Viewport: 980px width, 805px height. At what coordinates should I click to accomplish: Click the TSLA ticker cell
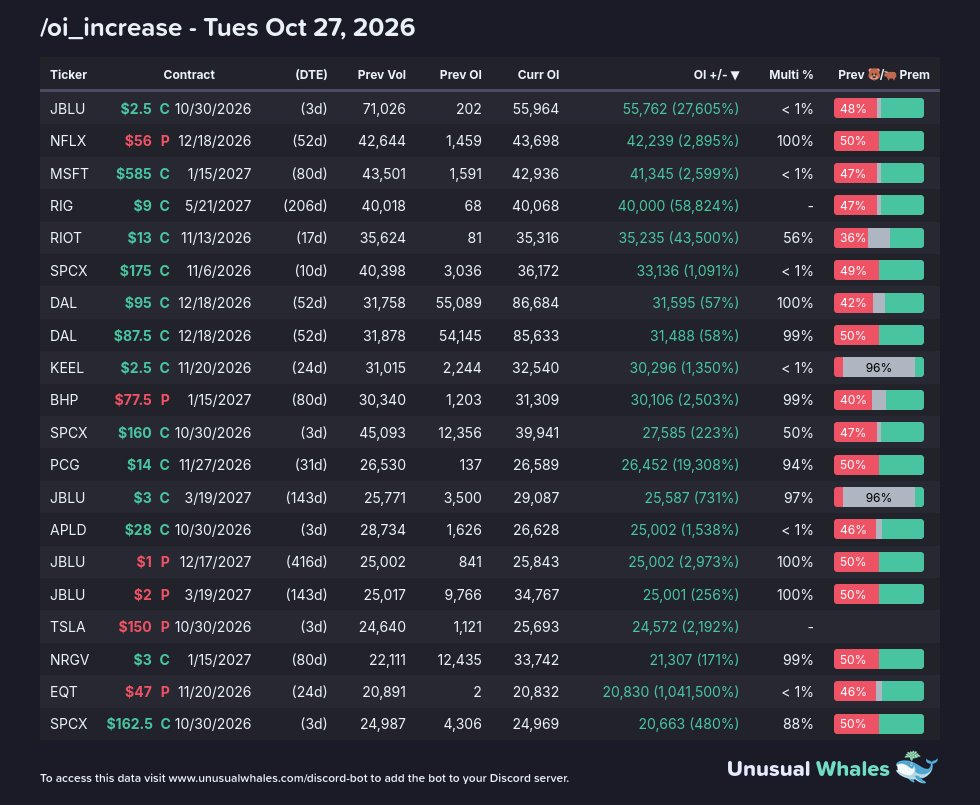click(68, 626)
